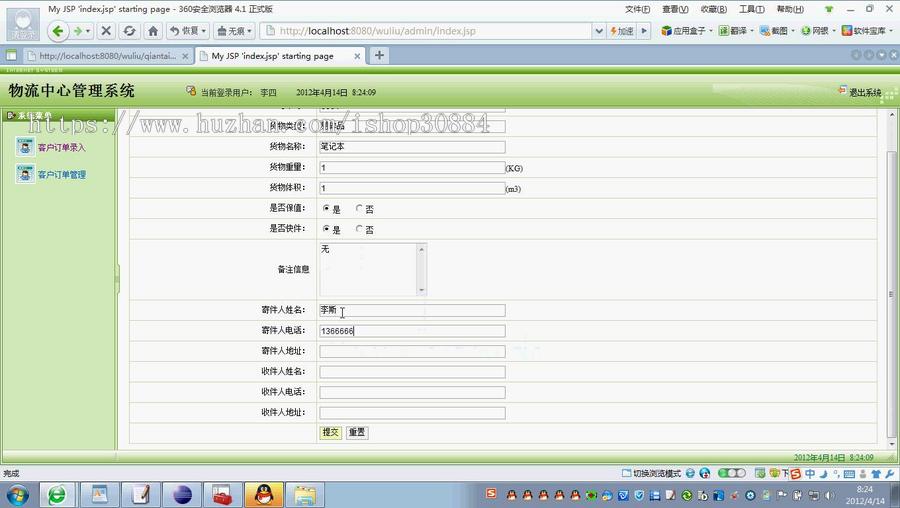This screenshot has width=900, height=508.
Task: Open the address bar dropdown chevron
Action: (599, 31)
